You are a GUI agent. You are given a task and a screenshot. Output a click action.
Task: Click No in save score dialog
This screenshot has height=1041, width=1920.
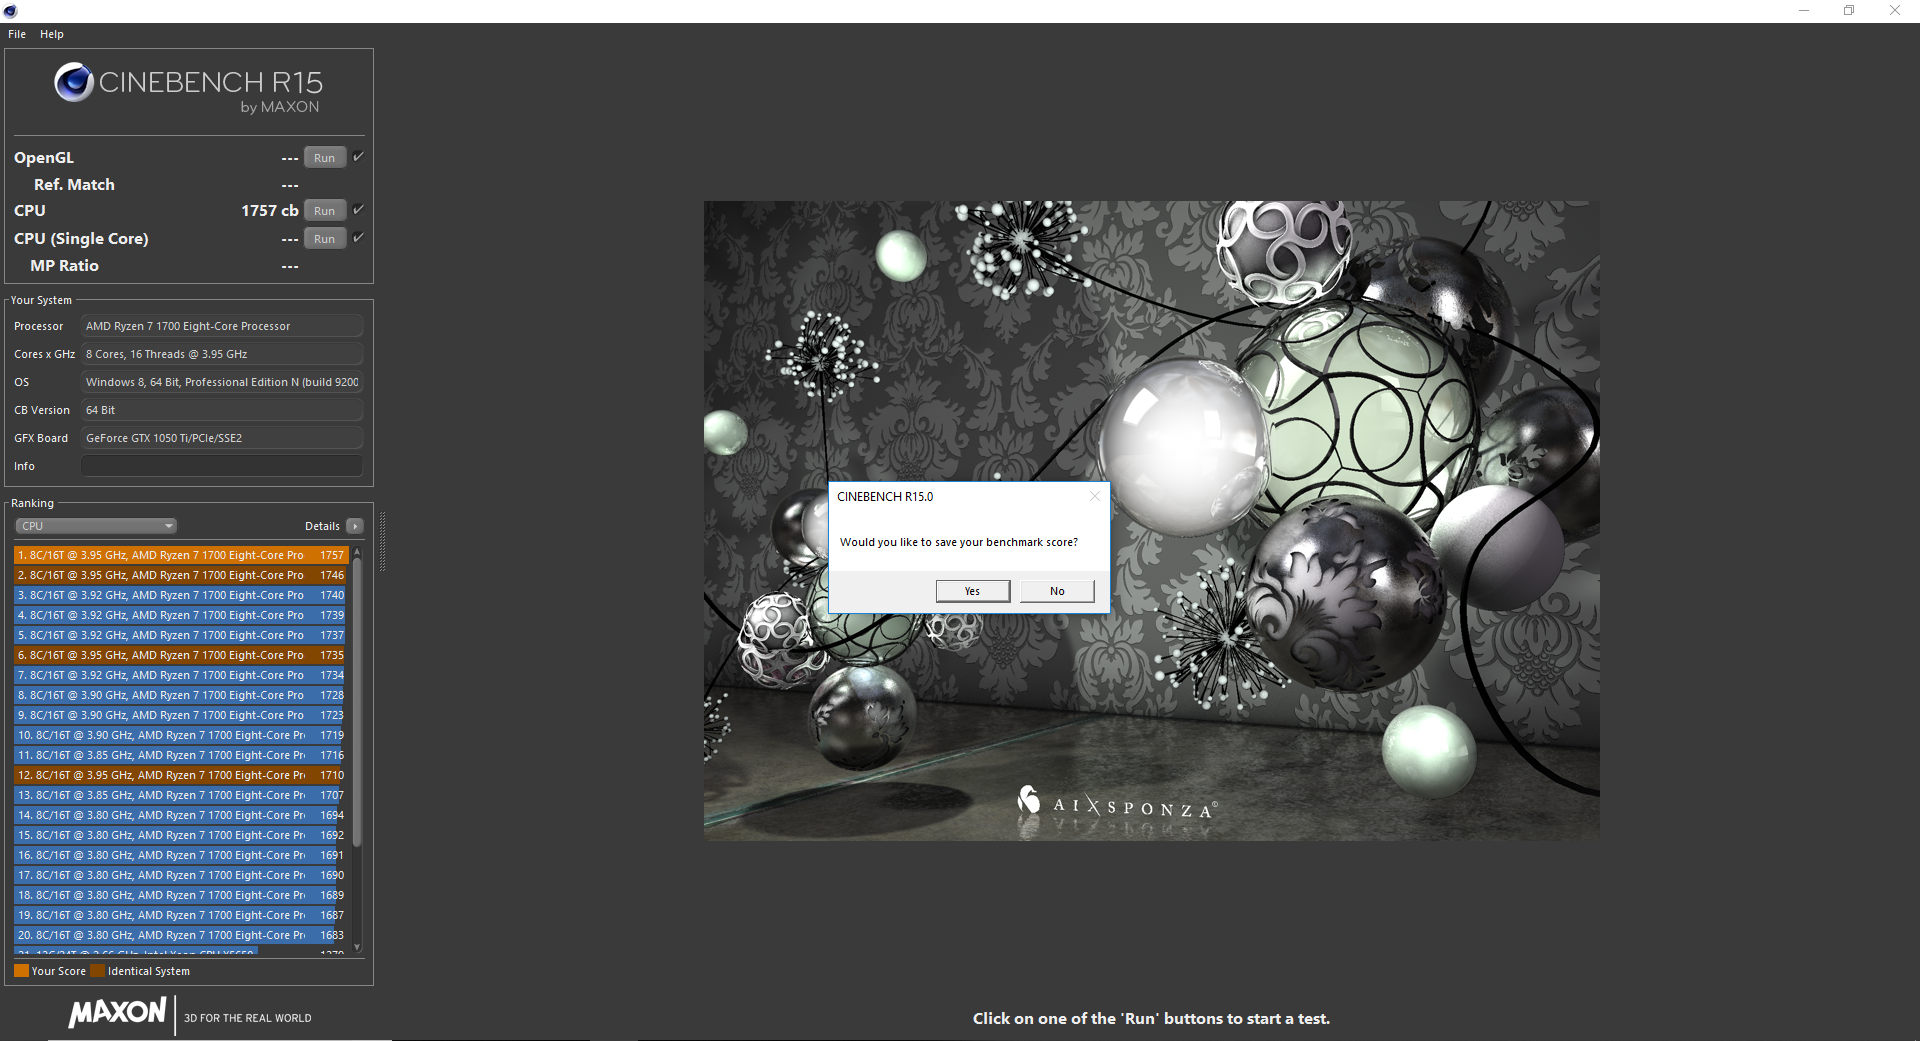coord(1057,591)
